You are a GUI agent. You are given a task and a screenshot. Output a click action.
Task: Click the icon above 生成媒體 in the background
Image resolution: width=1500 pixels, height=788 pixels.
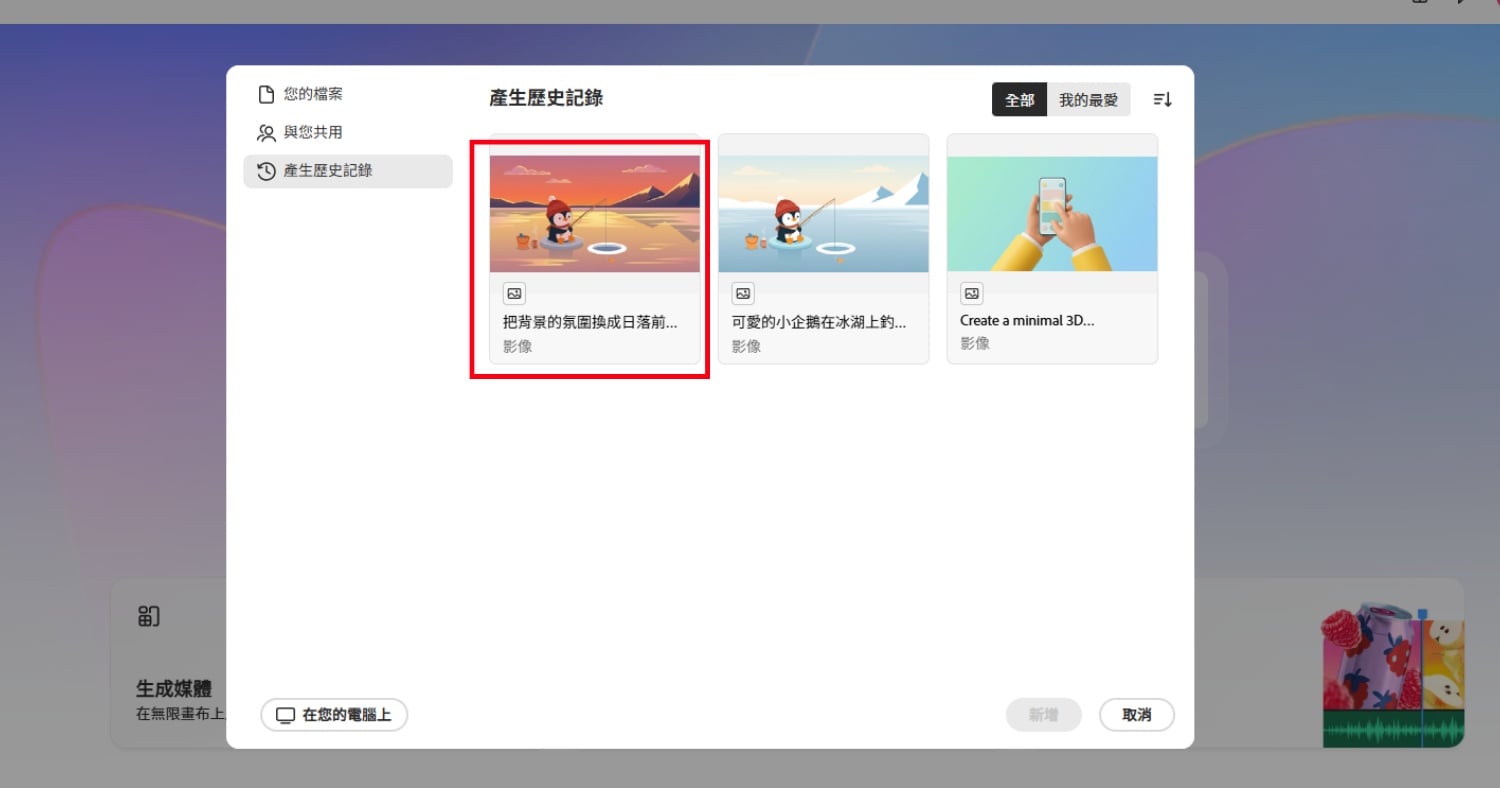148,617
